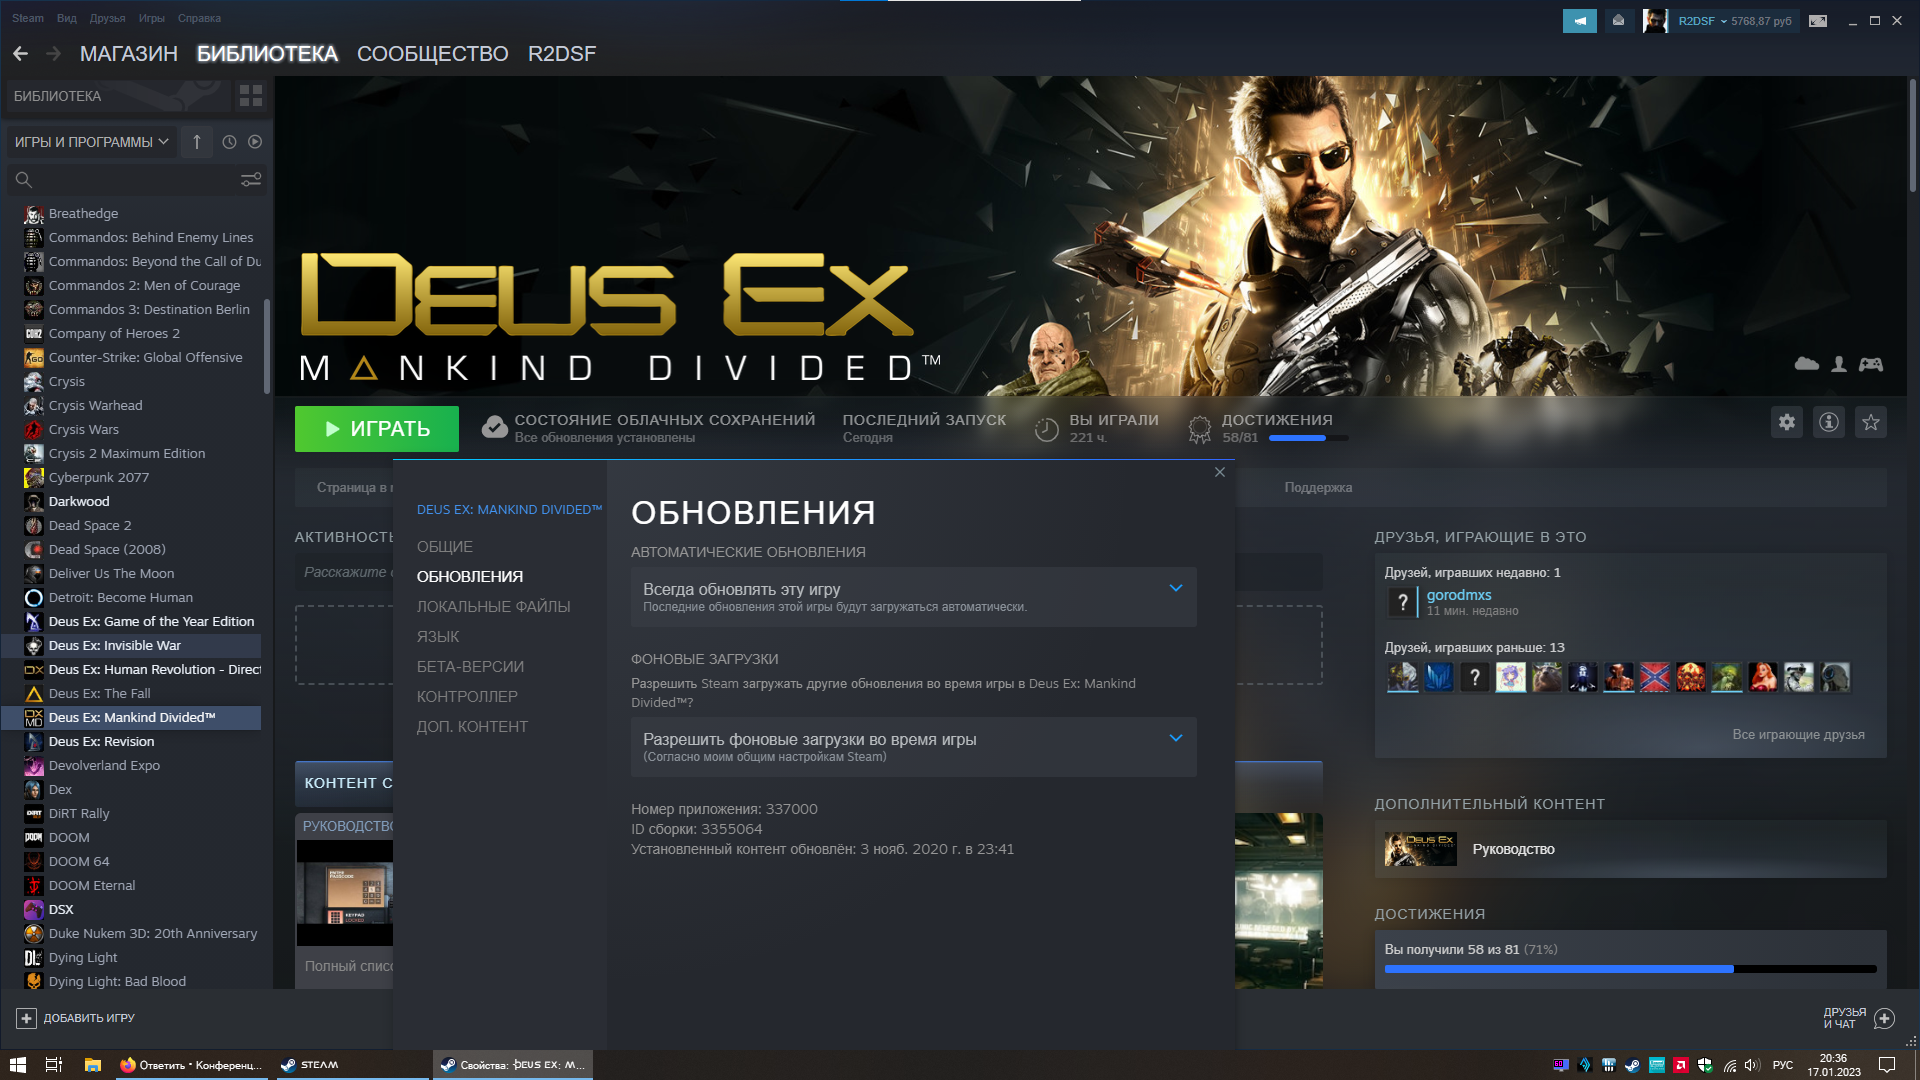The image size is (1920, 1080).
Task: Go back using the left arrow
Action: [20, 54]
